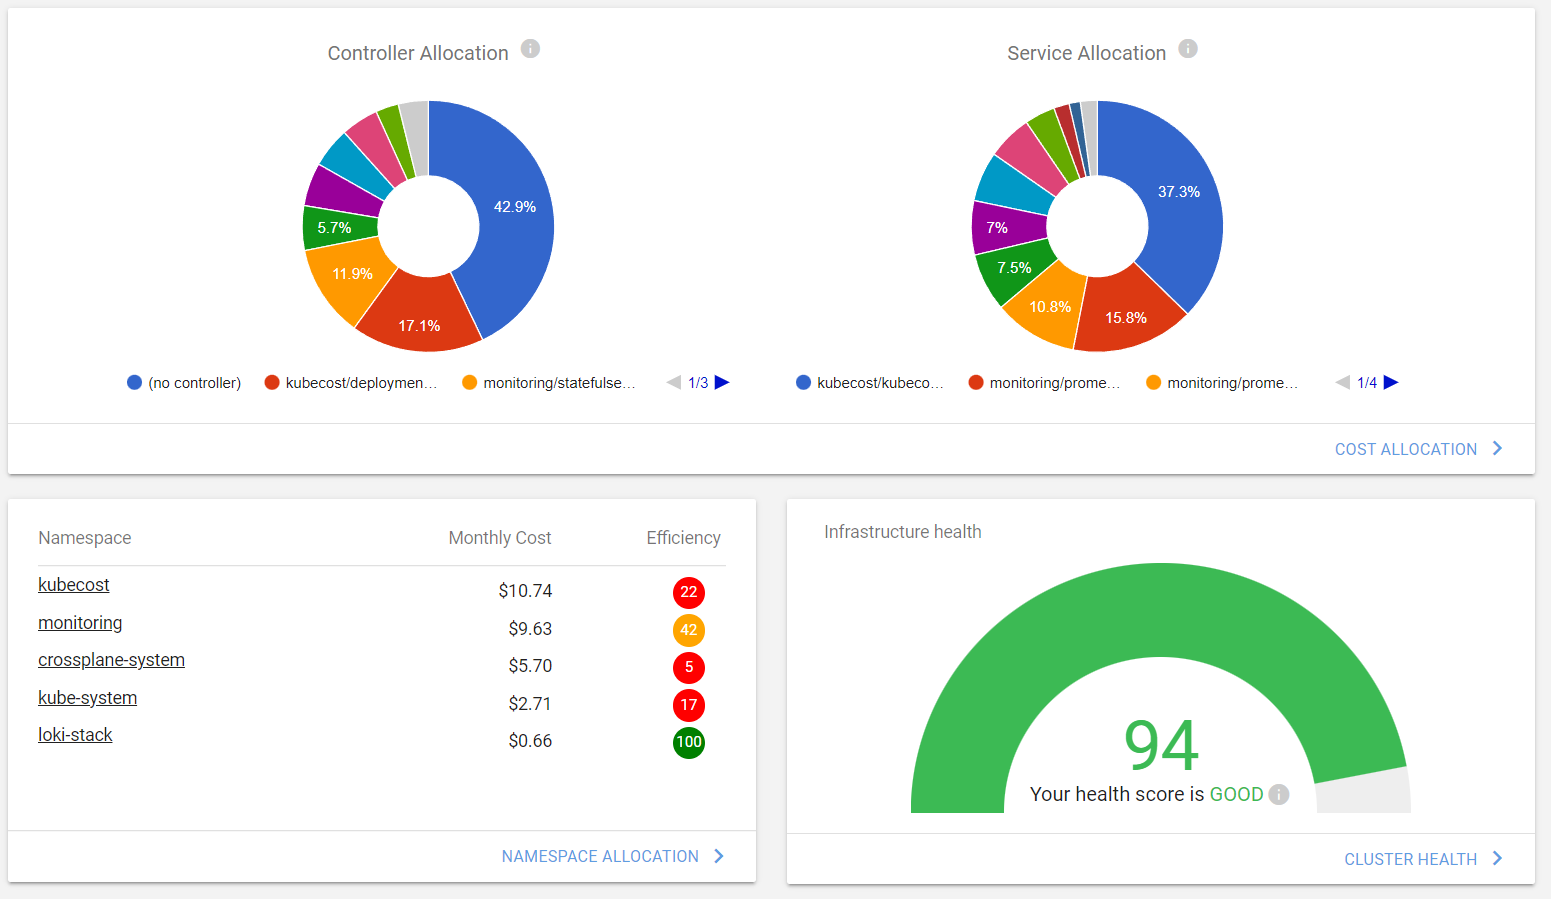Viewport: 1551px width, 899px height.
Task: Select the red kubecost/deploymen legend marker
Action: [270, 382]
